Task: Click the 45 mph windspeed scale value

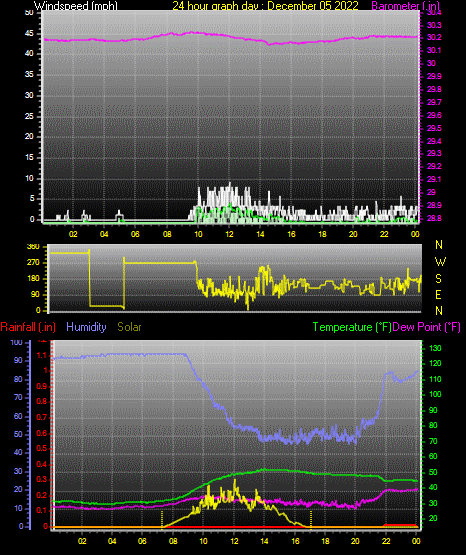Action: click(29, 34)
